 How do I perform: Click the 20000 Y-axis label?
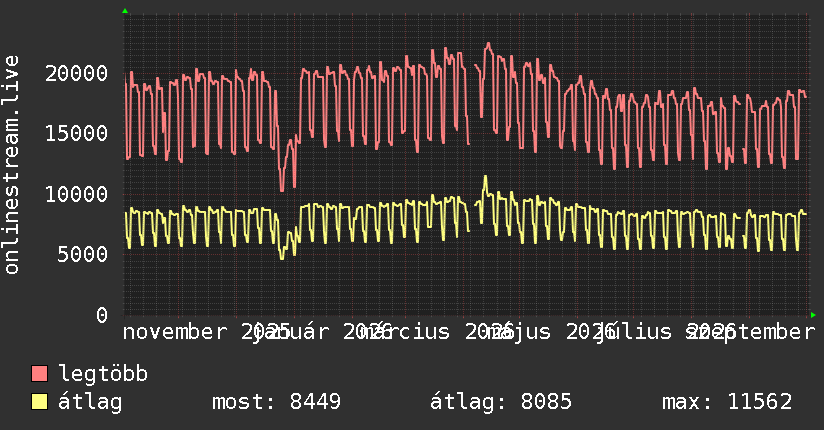[77, 73]
